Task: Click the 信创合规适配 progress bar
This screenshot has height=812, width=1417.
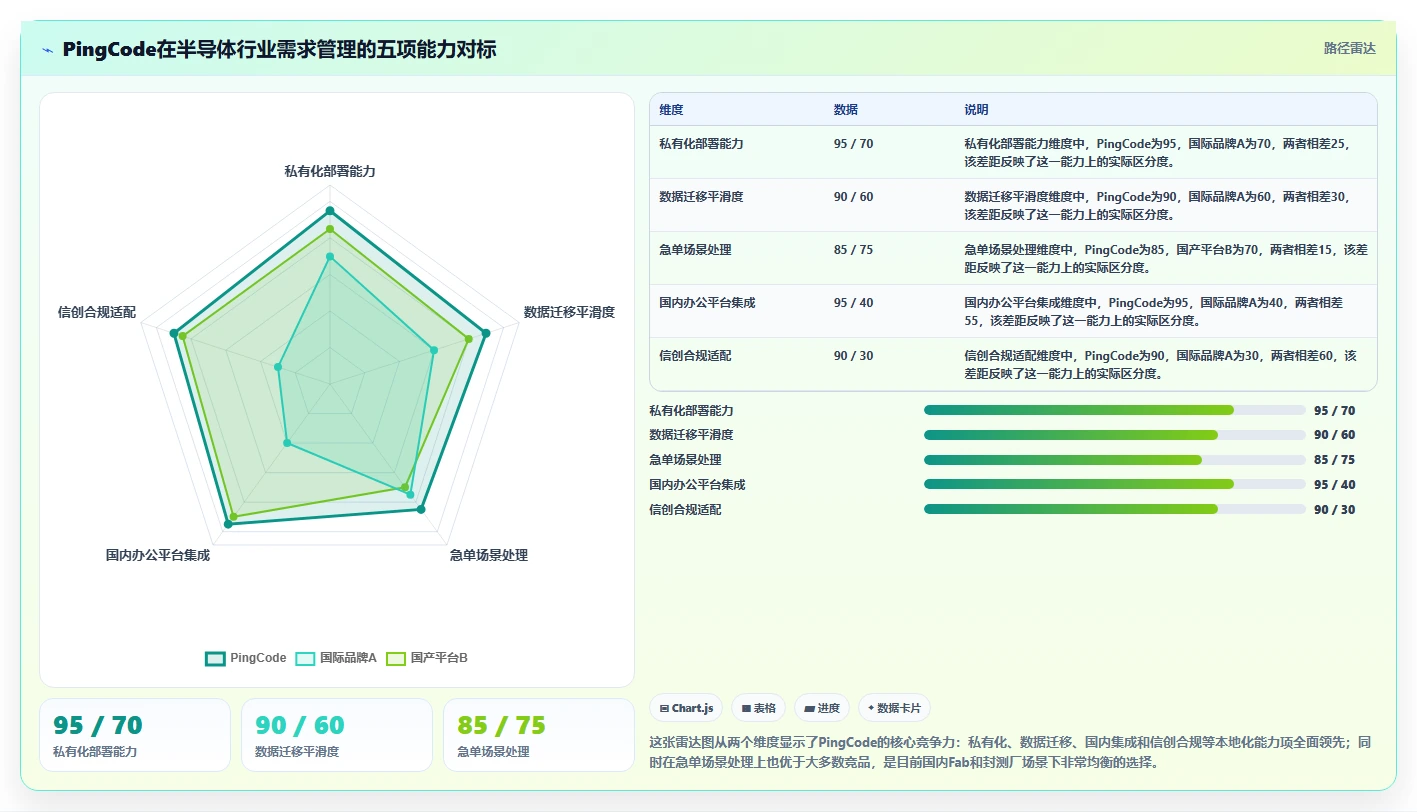Action: [1115, 509]
